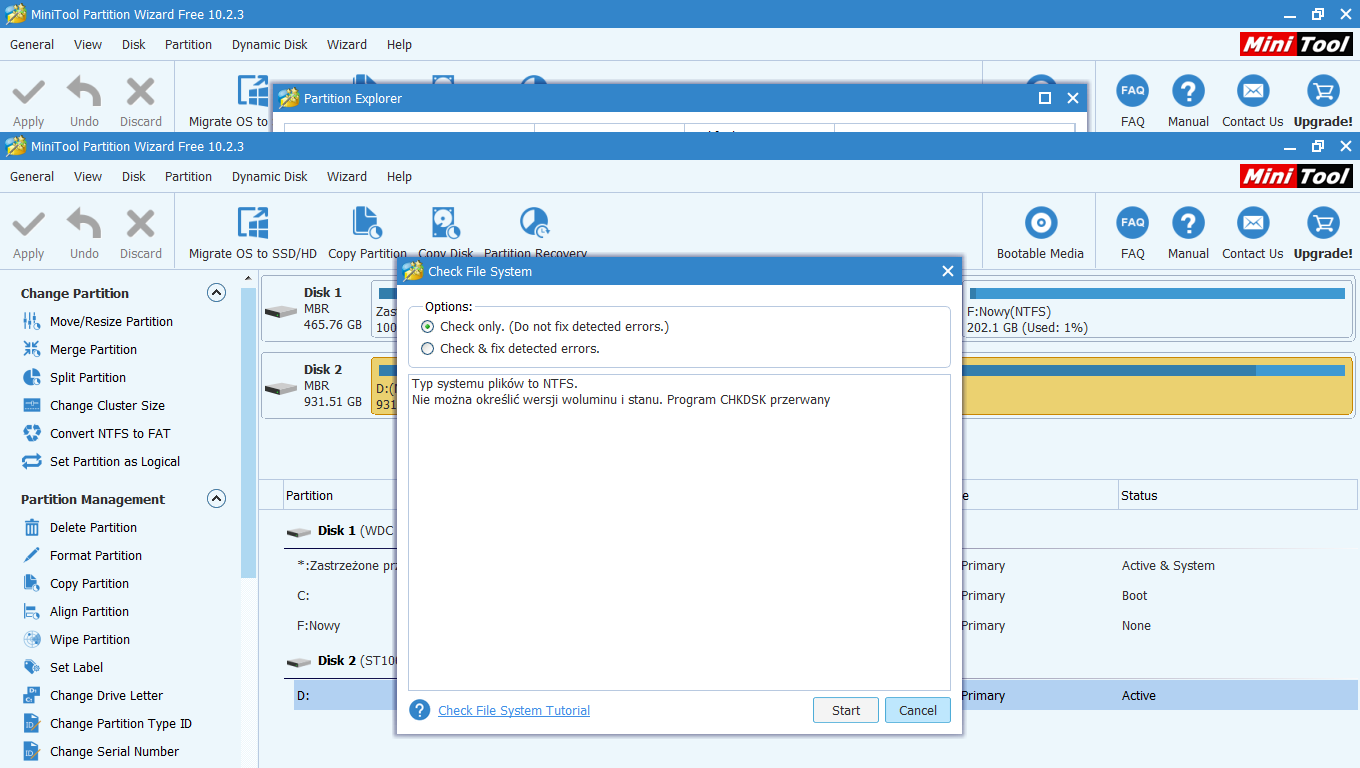Choose Split Partition in sidebar

[88, 377]
